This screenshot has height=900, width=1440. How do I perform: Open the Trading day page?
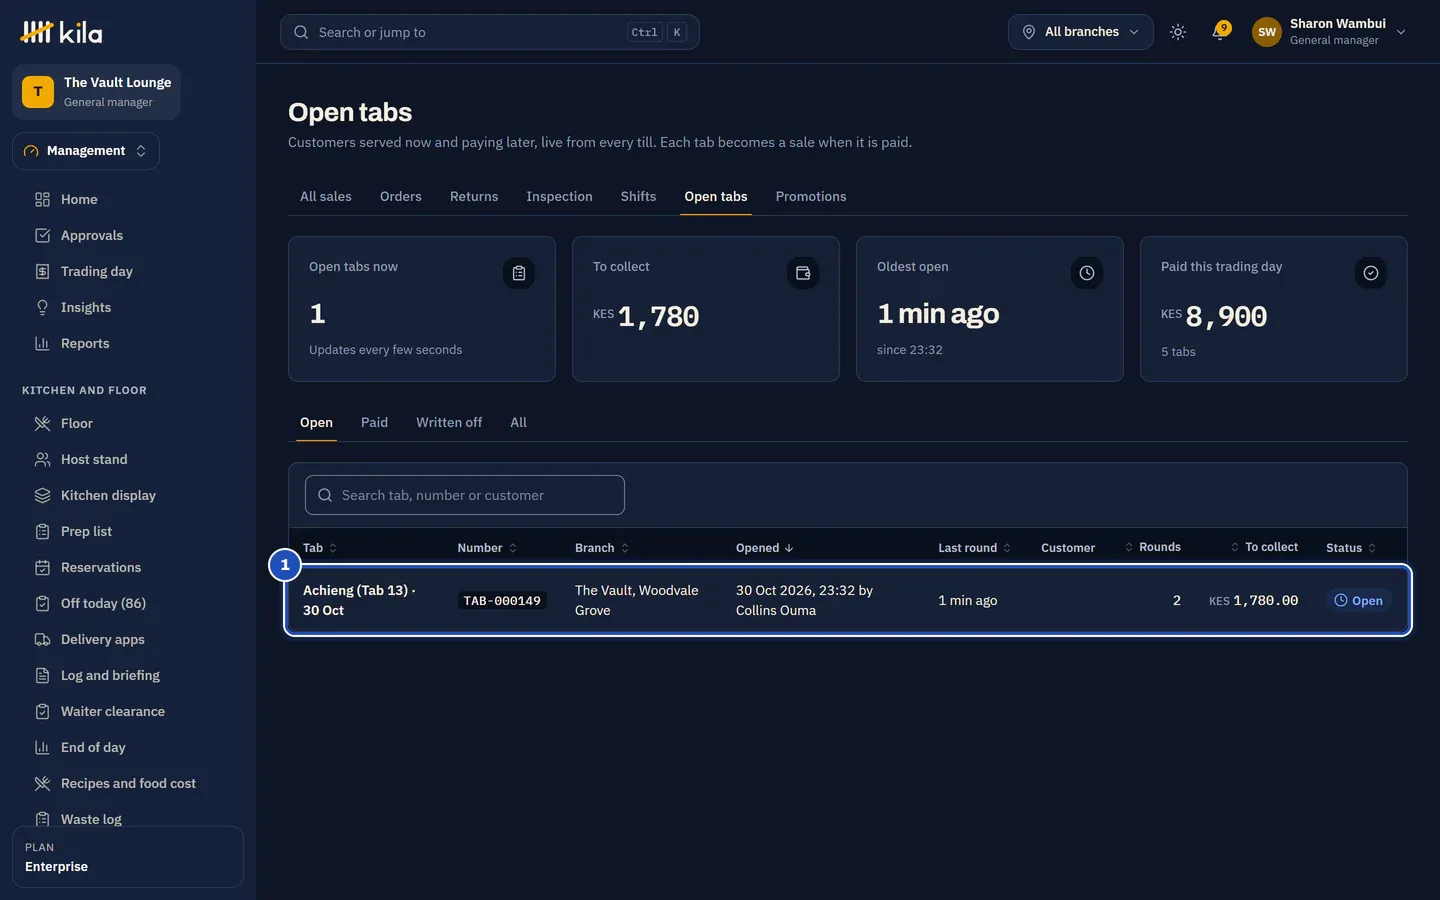tap(96, 271)
